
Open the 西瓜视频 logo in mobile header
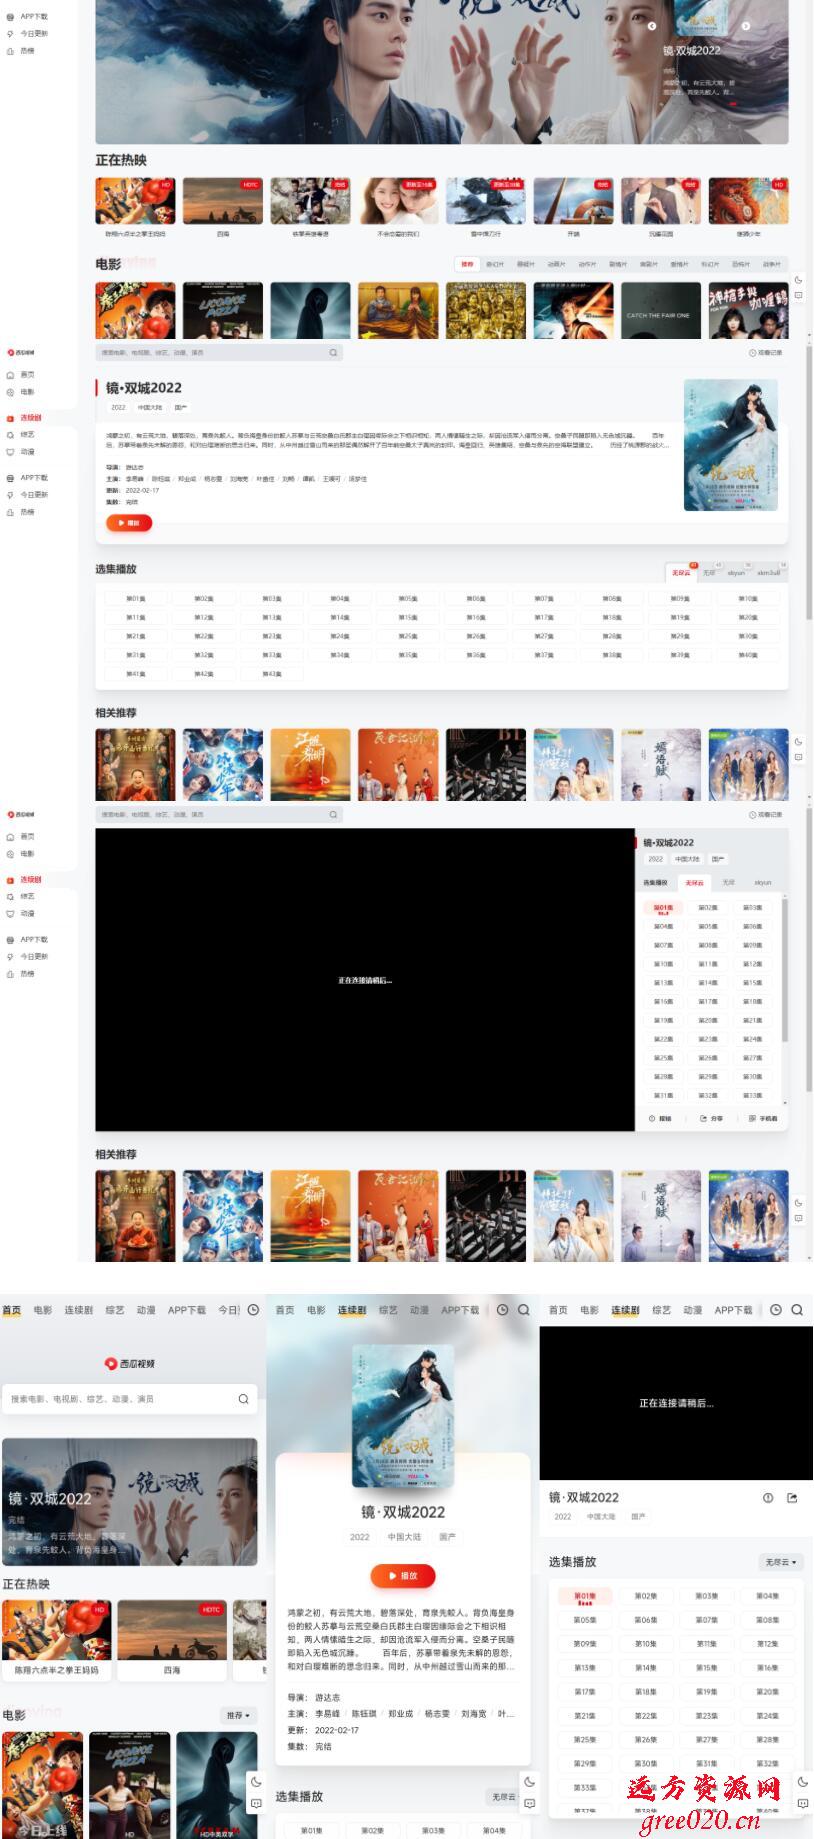coord(130,1363)
